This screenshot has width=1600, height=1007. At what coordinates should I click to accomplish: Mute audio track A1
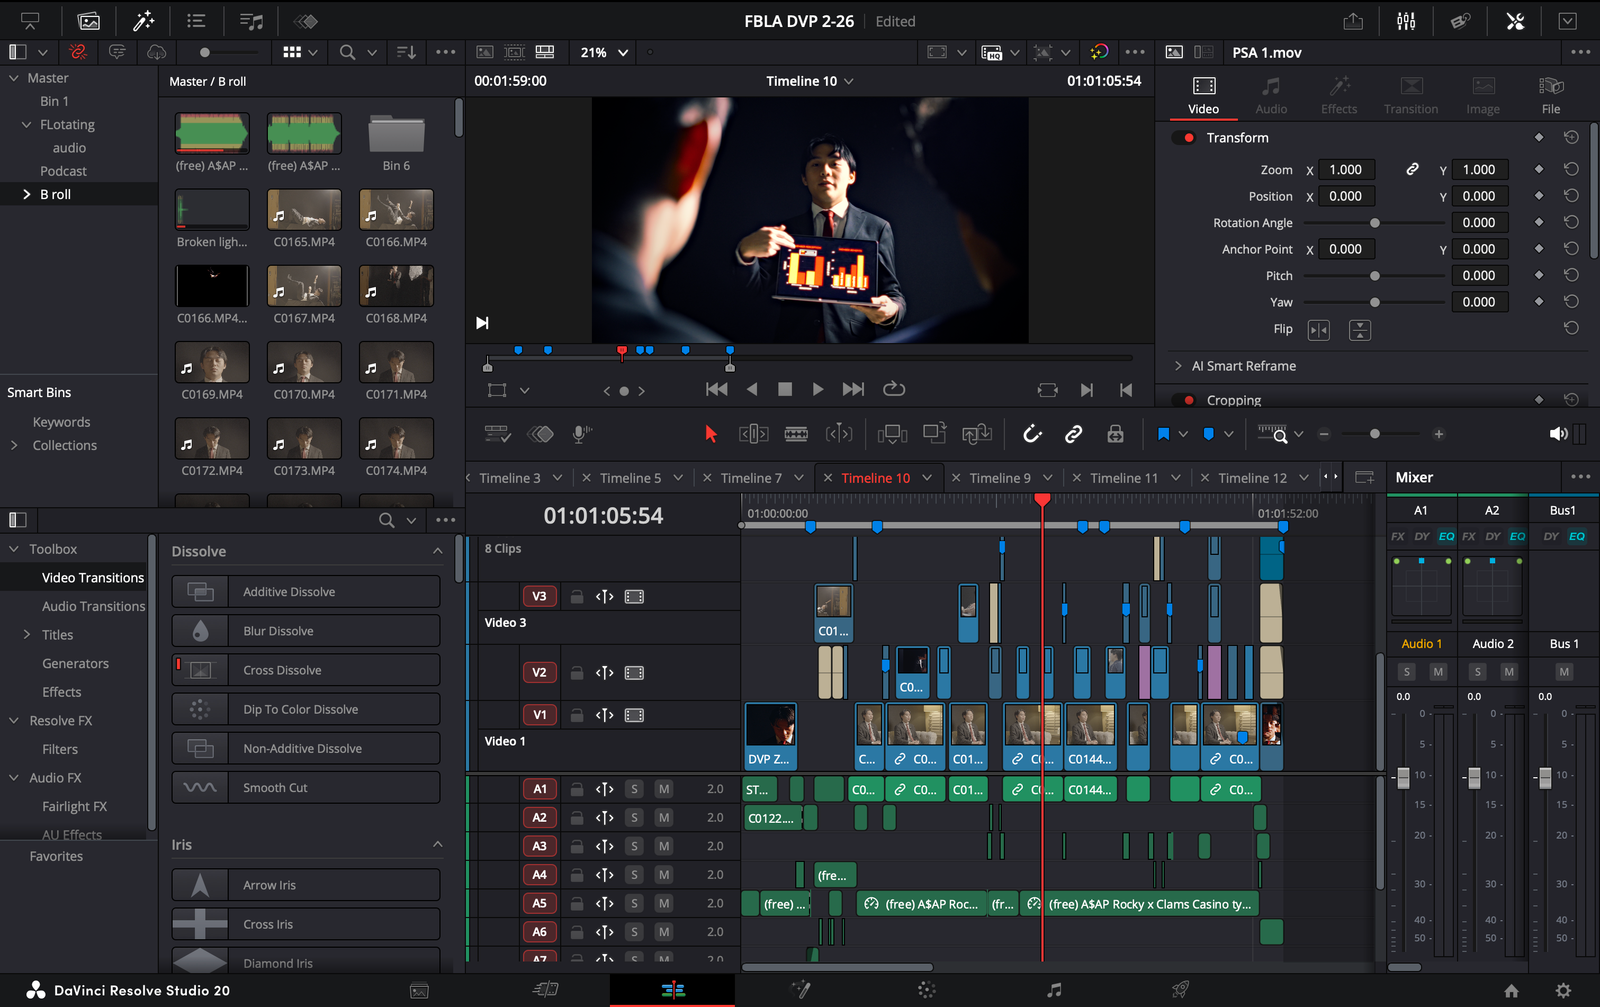pos(663,789)
